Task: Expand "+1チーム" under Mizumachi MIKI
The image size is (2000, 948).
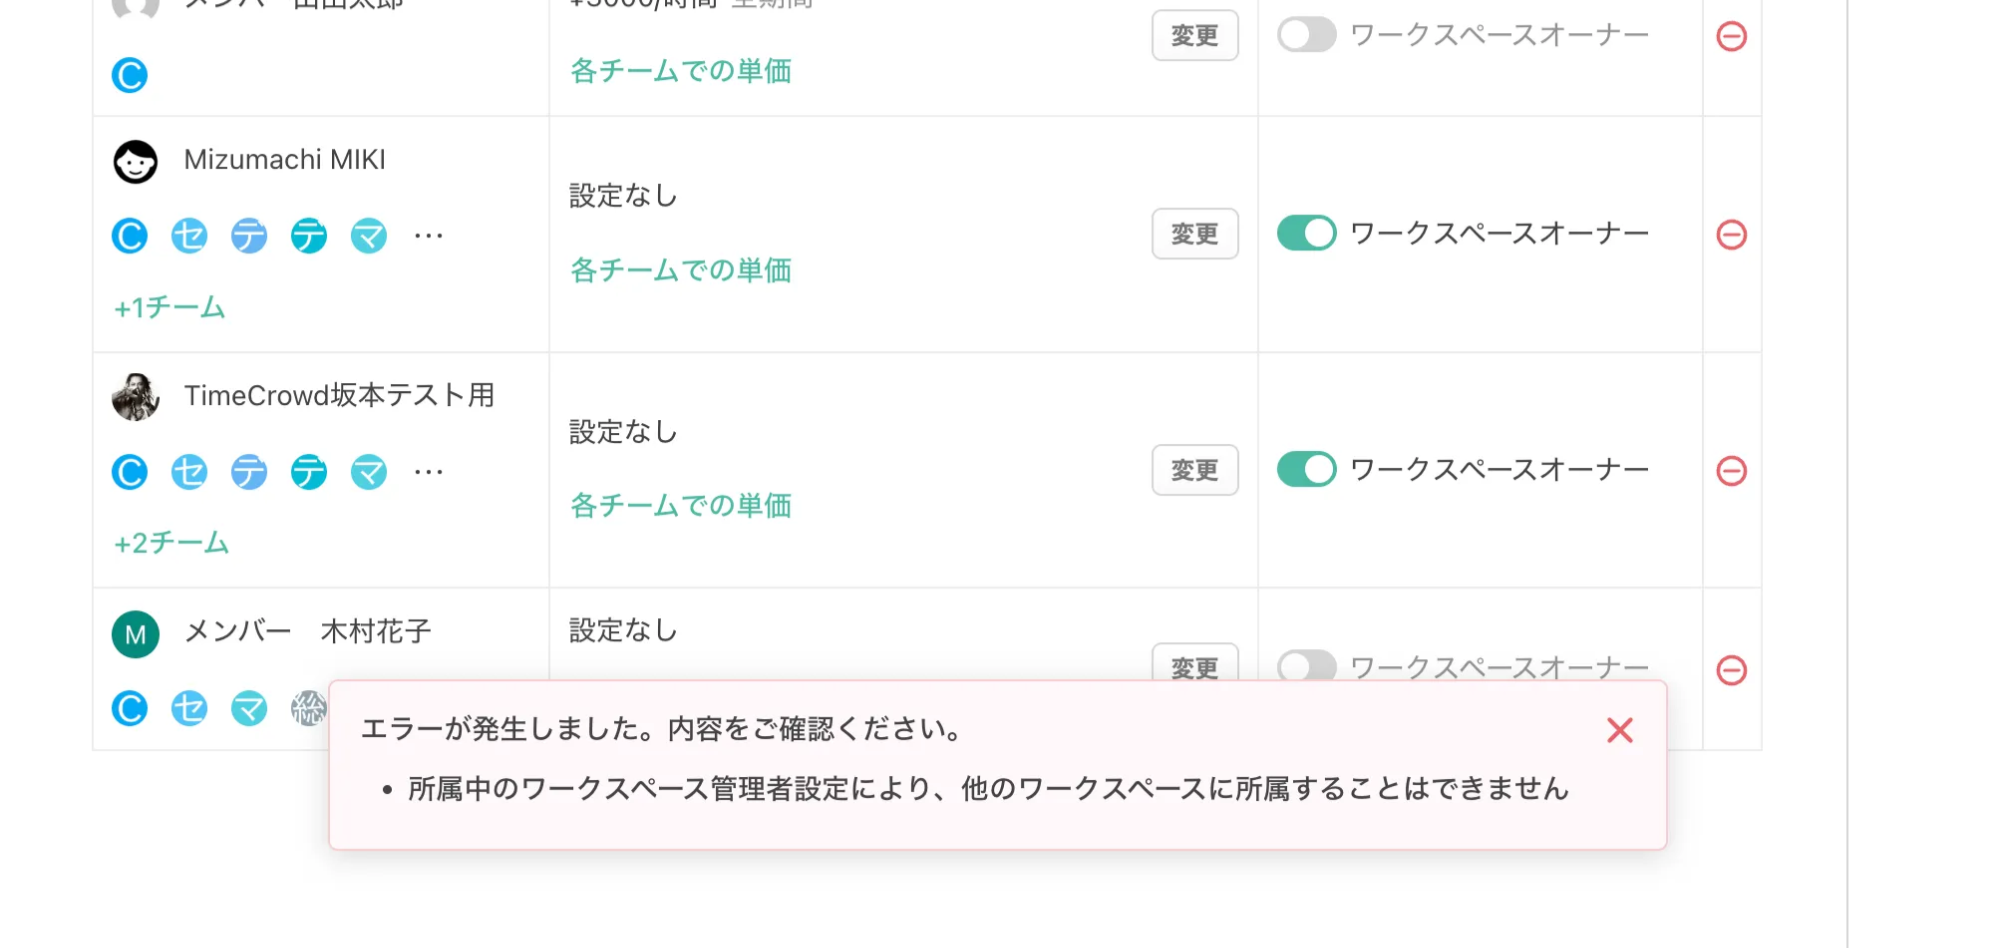Action: click(170, 307)
